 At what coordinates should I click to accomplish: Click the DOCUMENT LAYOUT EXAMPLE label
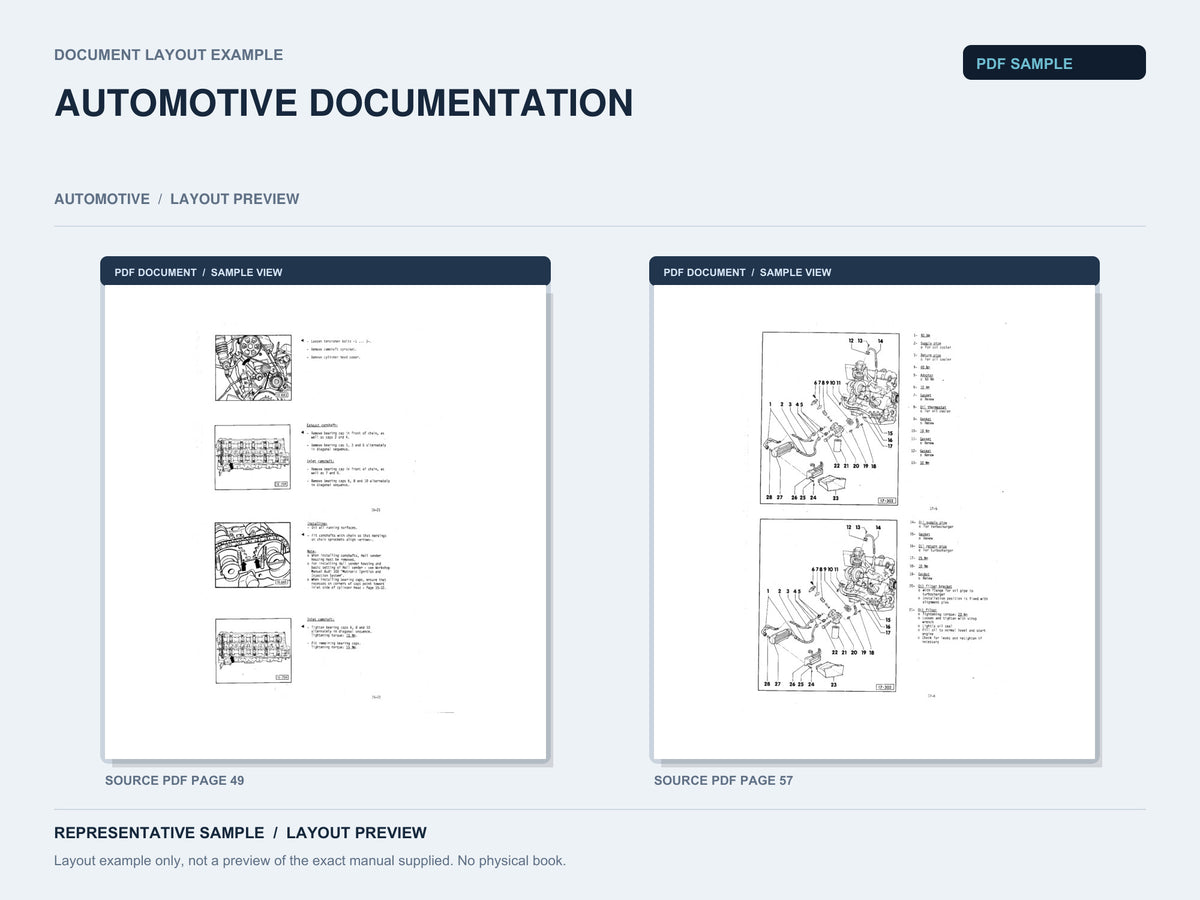168,55
